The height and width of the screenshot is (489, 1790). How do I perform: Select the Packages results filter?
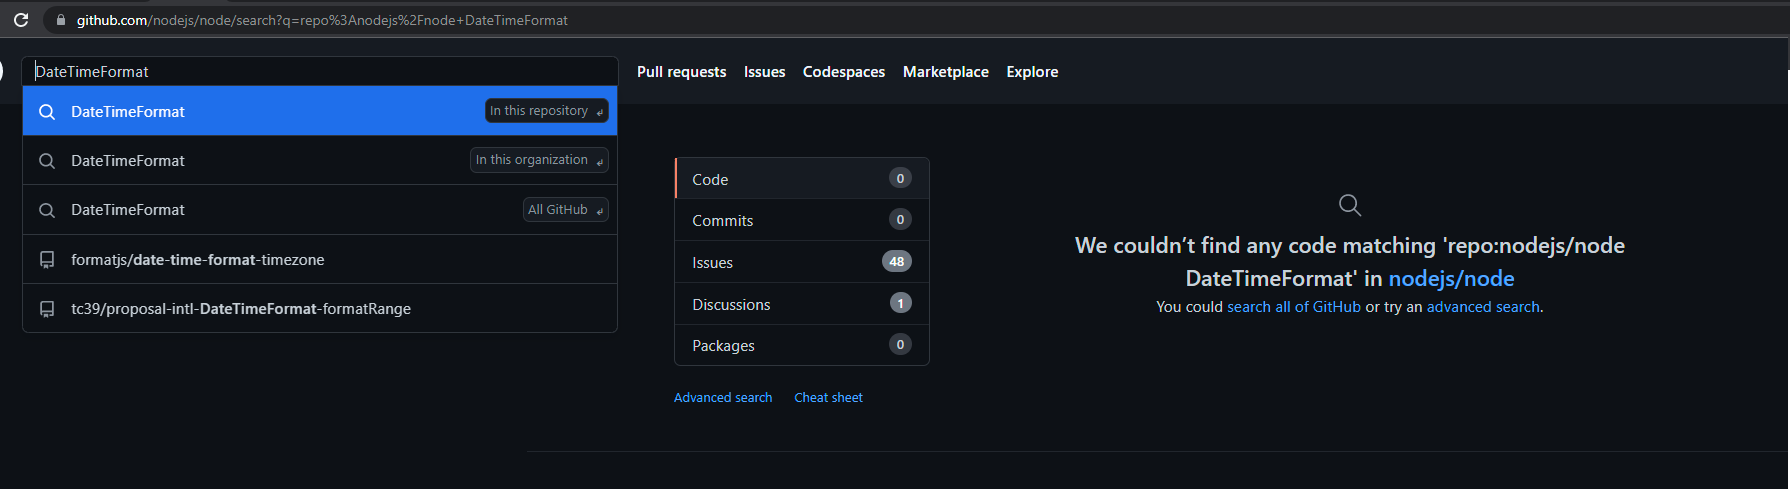(x=802, y=345)
